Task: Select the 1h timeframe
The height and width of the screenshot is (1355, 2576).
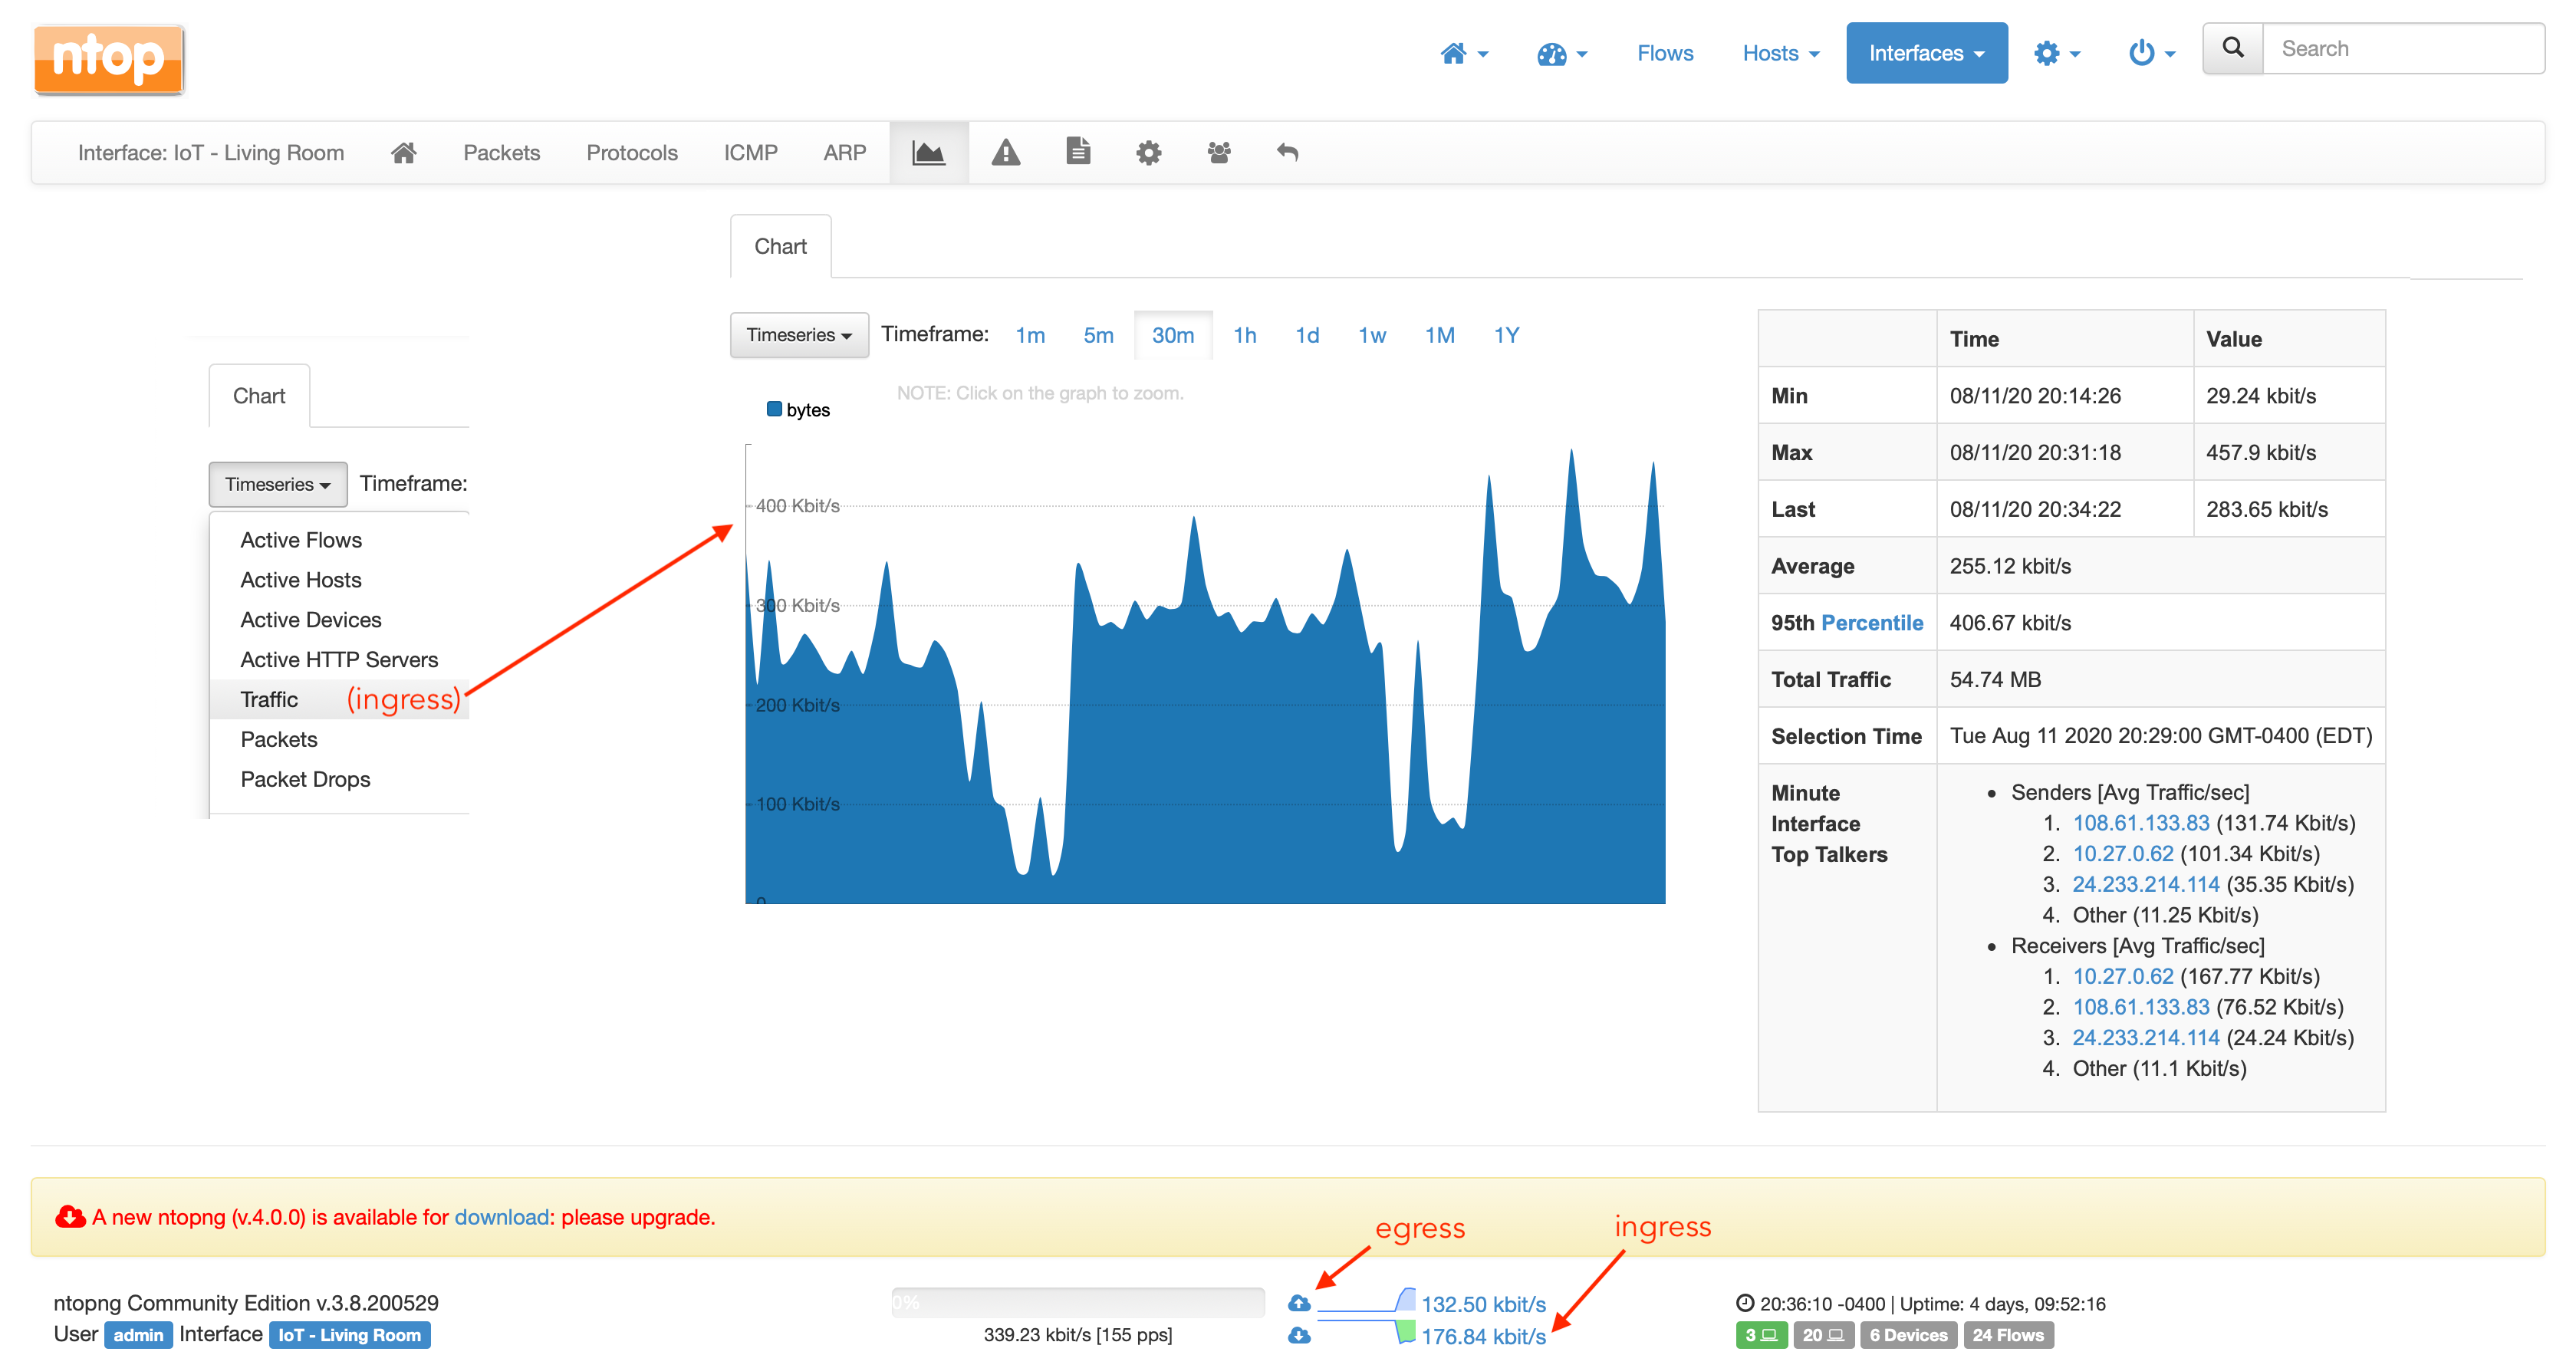Action: [1244, 335]
